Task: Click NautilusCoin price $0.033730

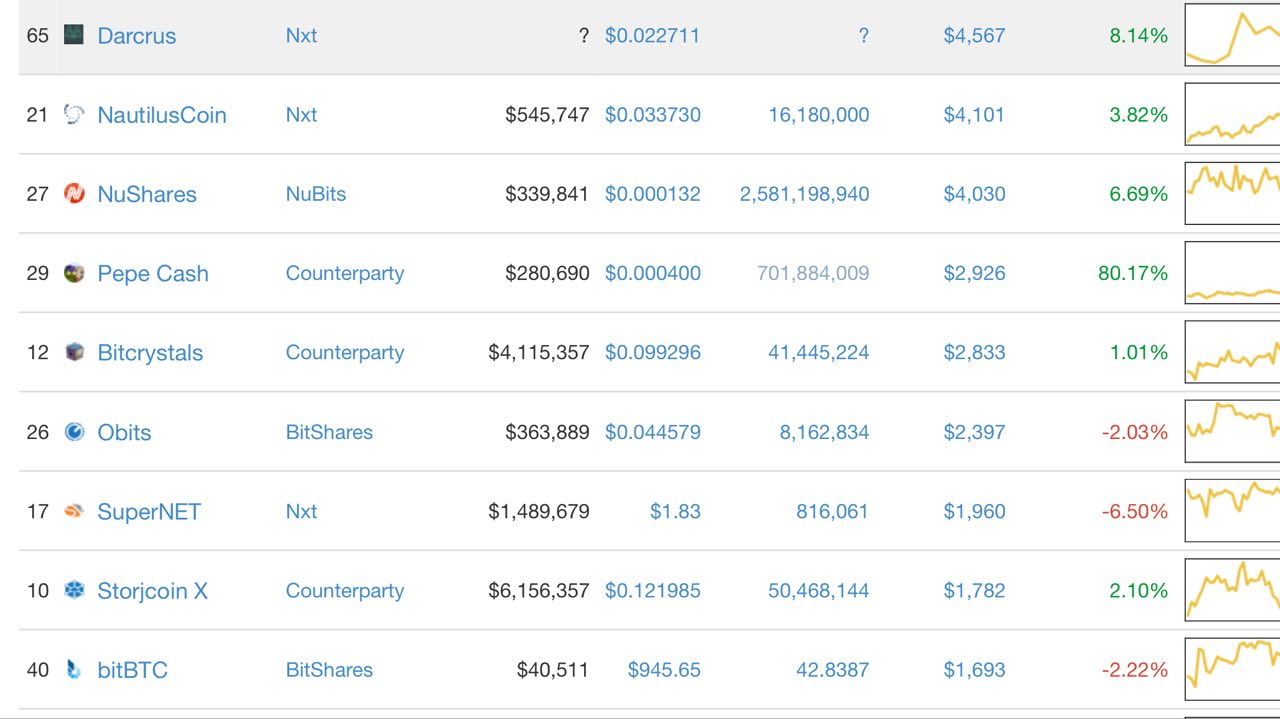Action: click(x=653, y=114)
